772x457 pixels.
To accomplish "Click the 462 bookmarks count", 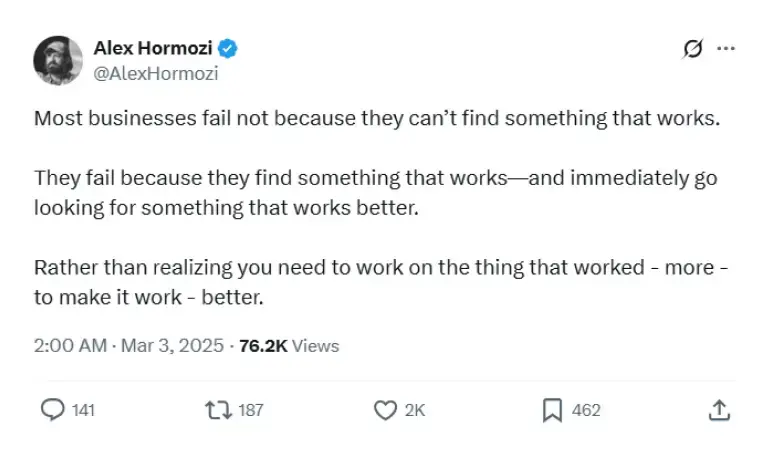I will [x=586, y=410].
